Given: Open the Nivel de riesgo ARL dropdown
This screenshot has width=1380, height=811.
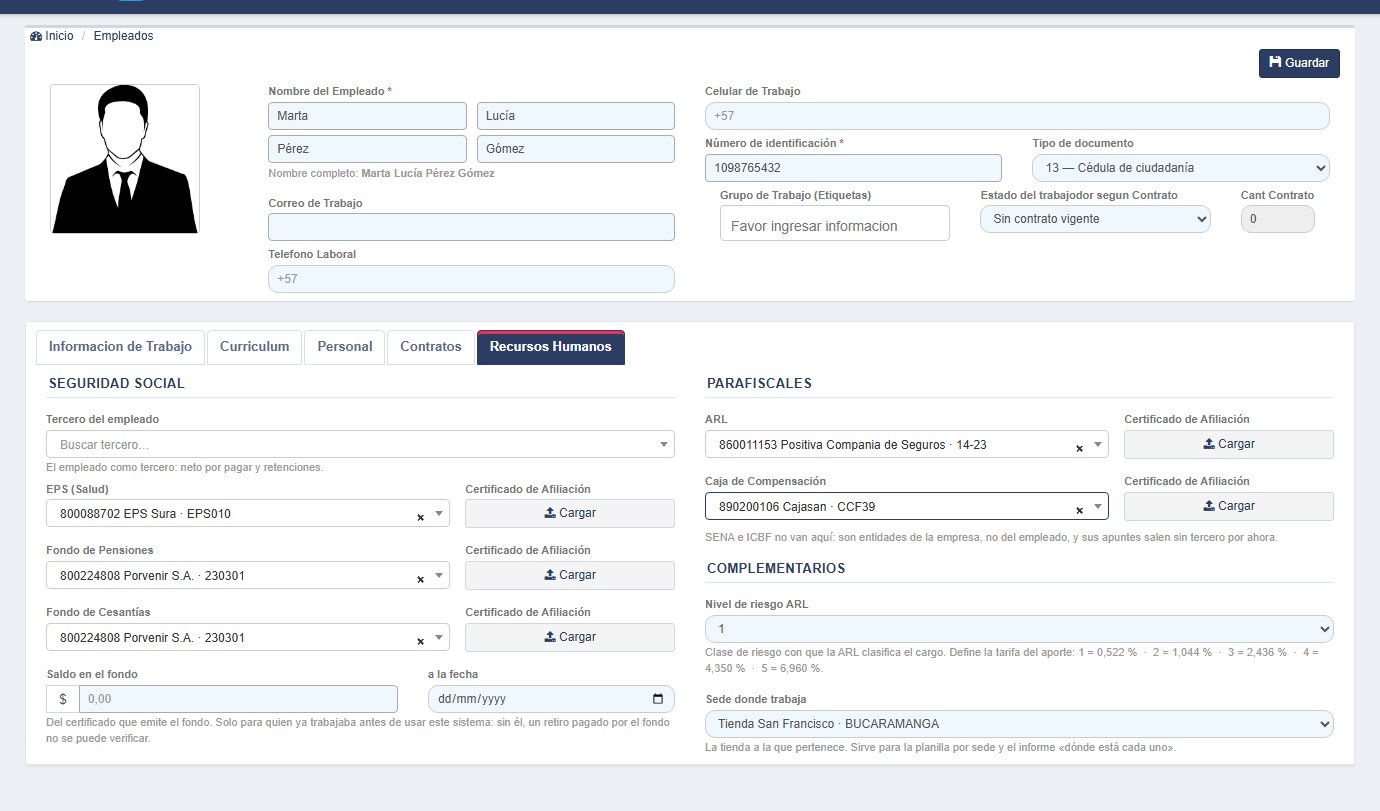Looking at the screenshot, I should 1019,629.
